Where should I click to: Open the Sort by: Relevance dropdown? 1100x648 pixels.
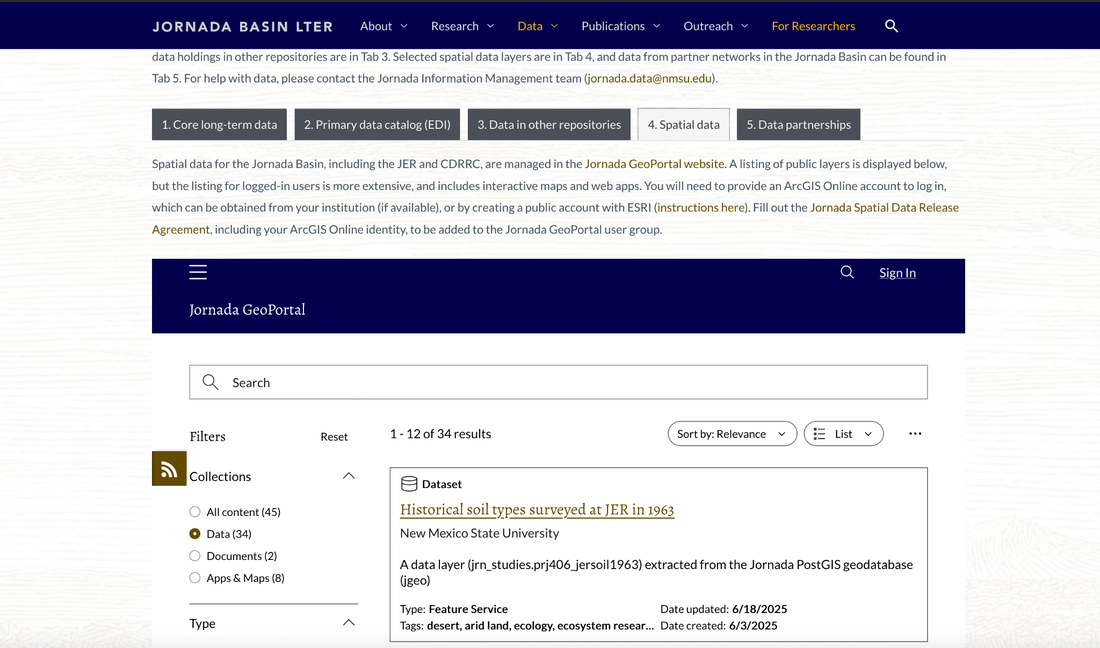tap(732, 433)
